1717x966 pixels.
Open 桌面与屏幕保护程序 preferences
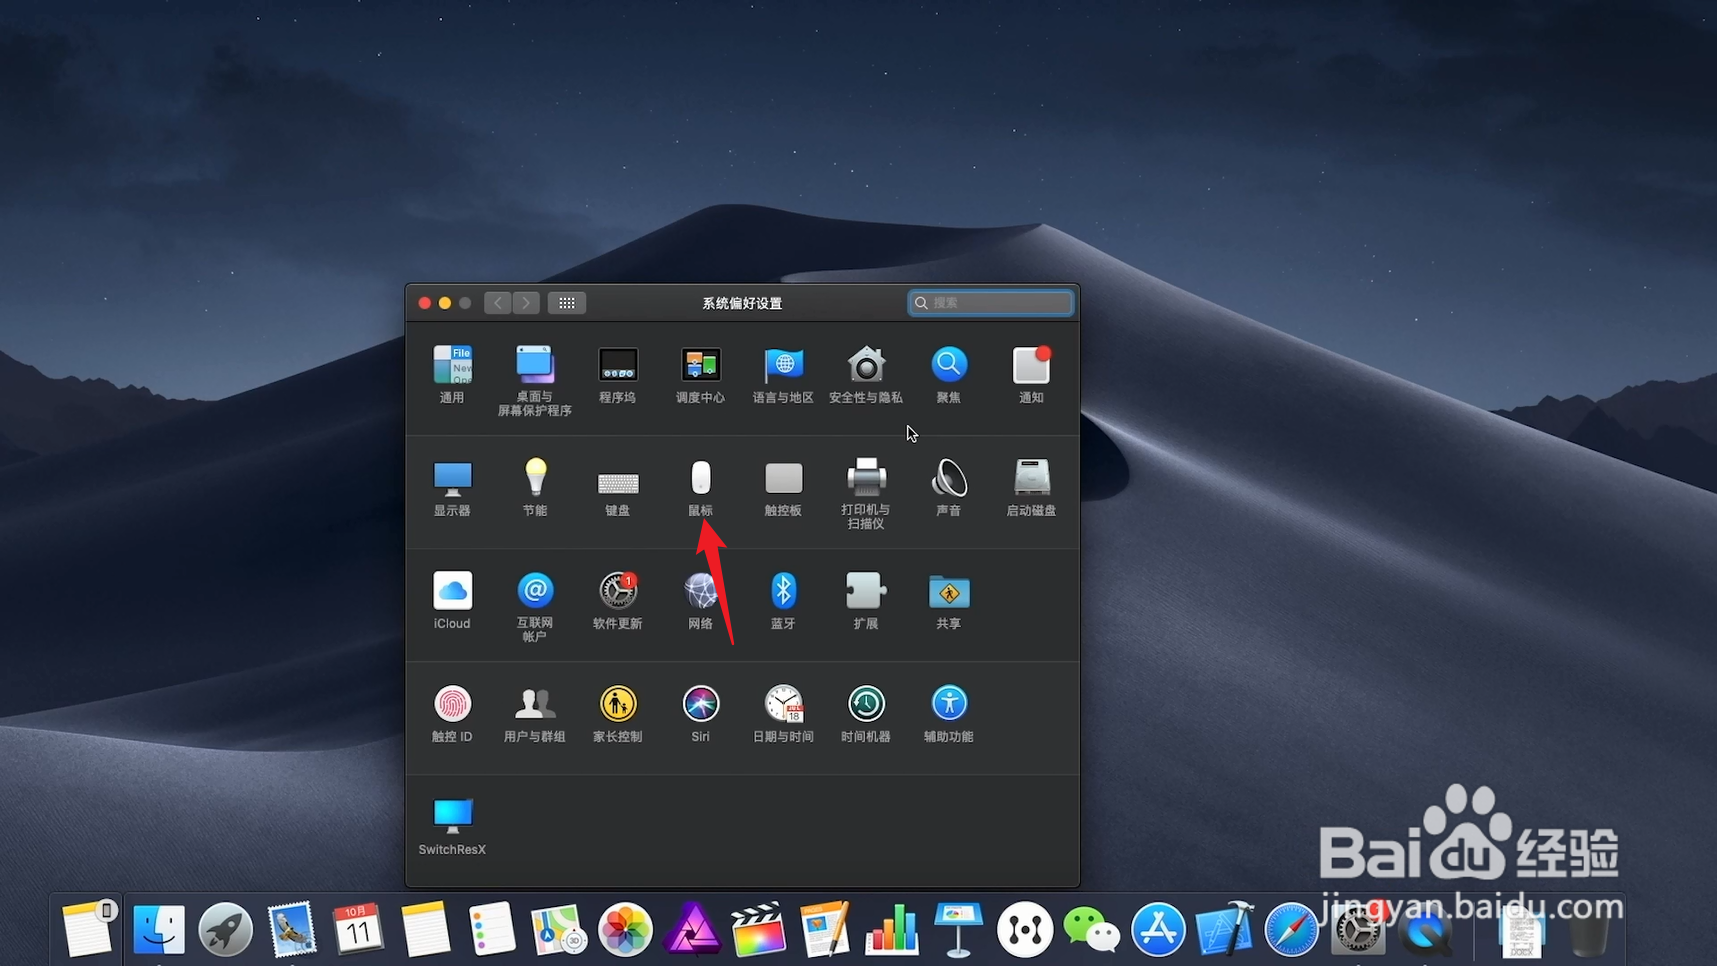(535, 381)
